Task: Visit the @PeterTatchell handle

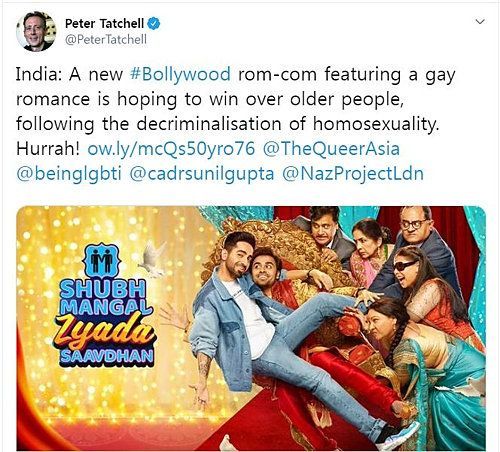Action: tap(106, 40)
